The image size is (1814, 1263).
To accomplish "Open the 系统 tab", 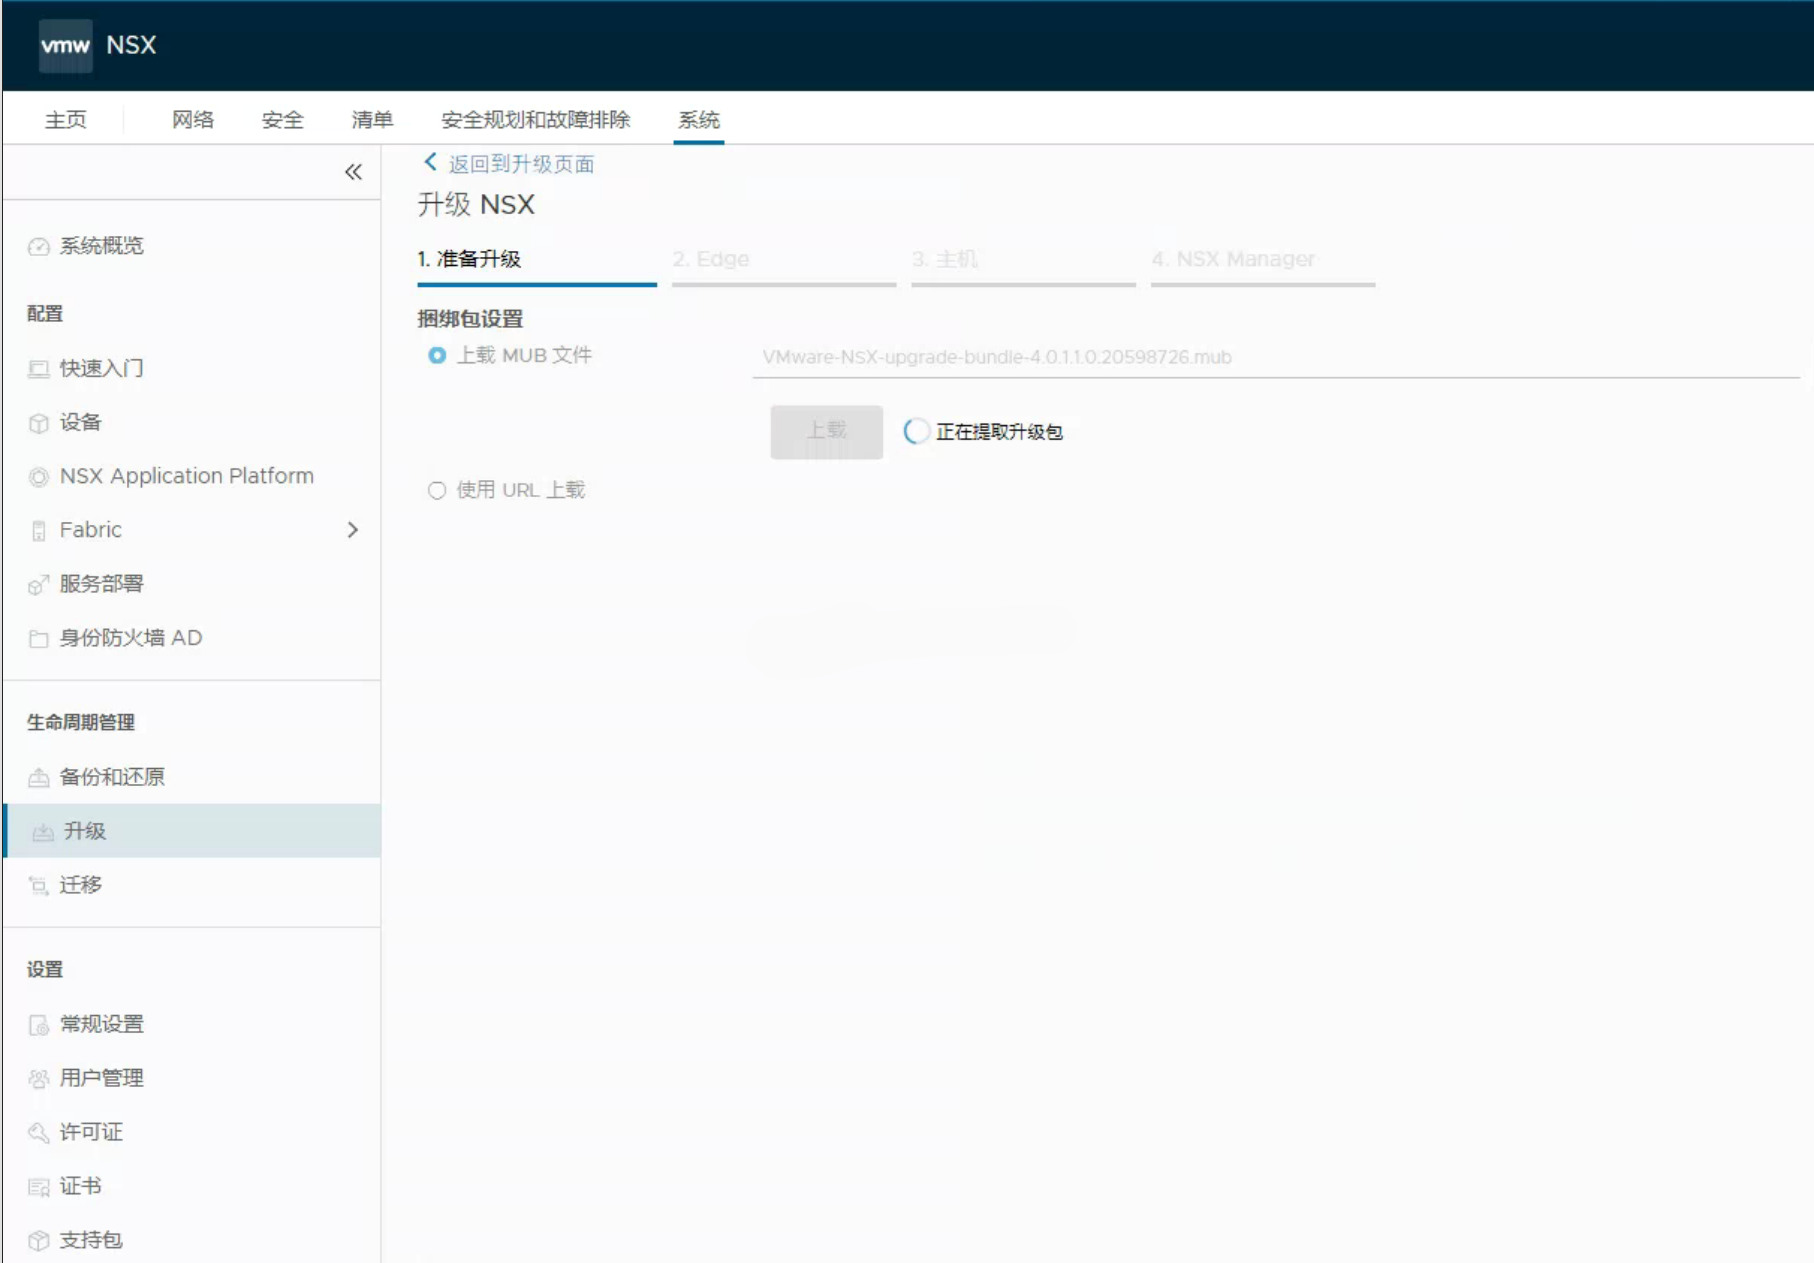I will 699,120.
